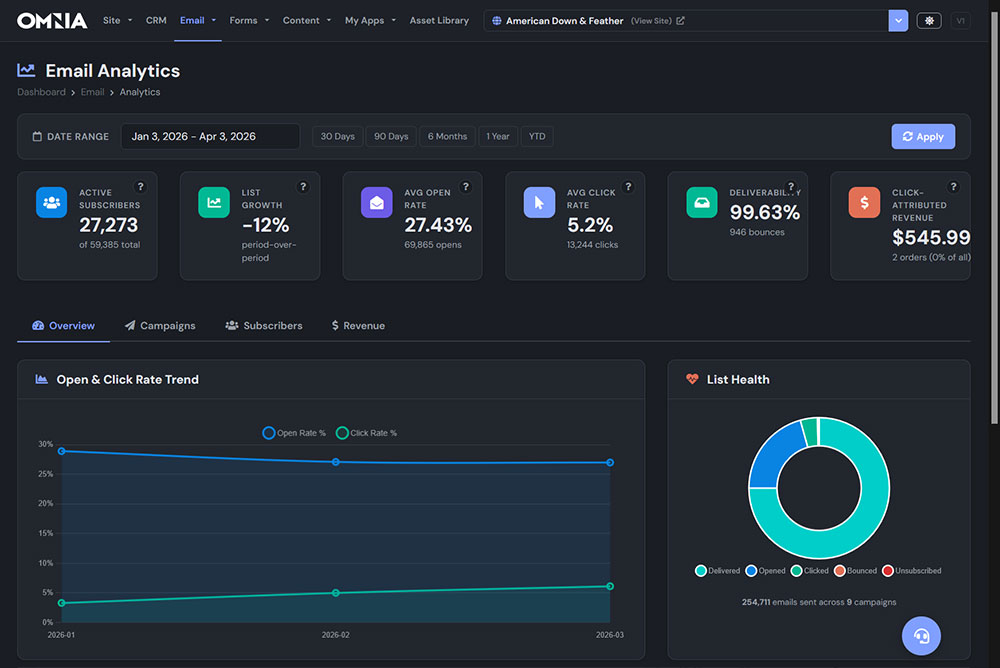
Task: Click the date range input field
Action: click(210, 136)
